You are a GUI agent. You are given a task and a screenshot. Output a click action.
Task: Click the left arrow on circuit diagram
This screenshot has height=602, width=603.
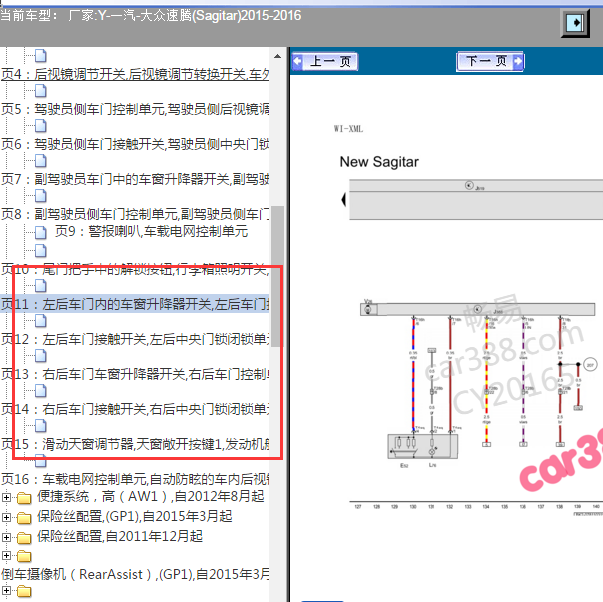click(x=344, y=200)
